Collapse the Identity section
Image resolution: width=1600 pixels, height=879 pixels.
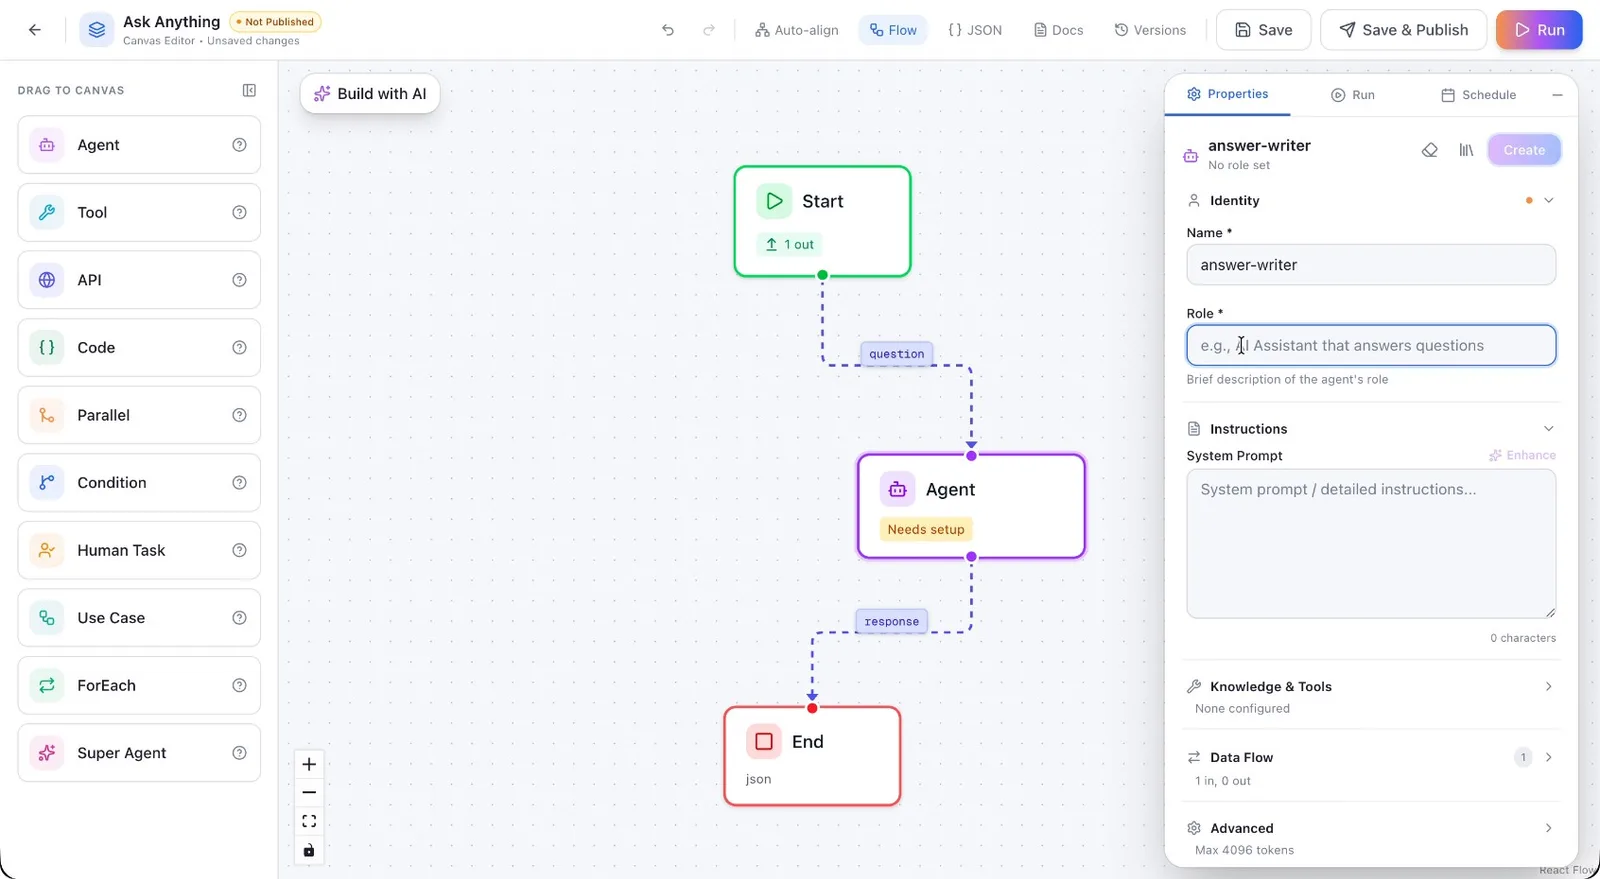[x=1549, y=200]
